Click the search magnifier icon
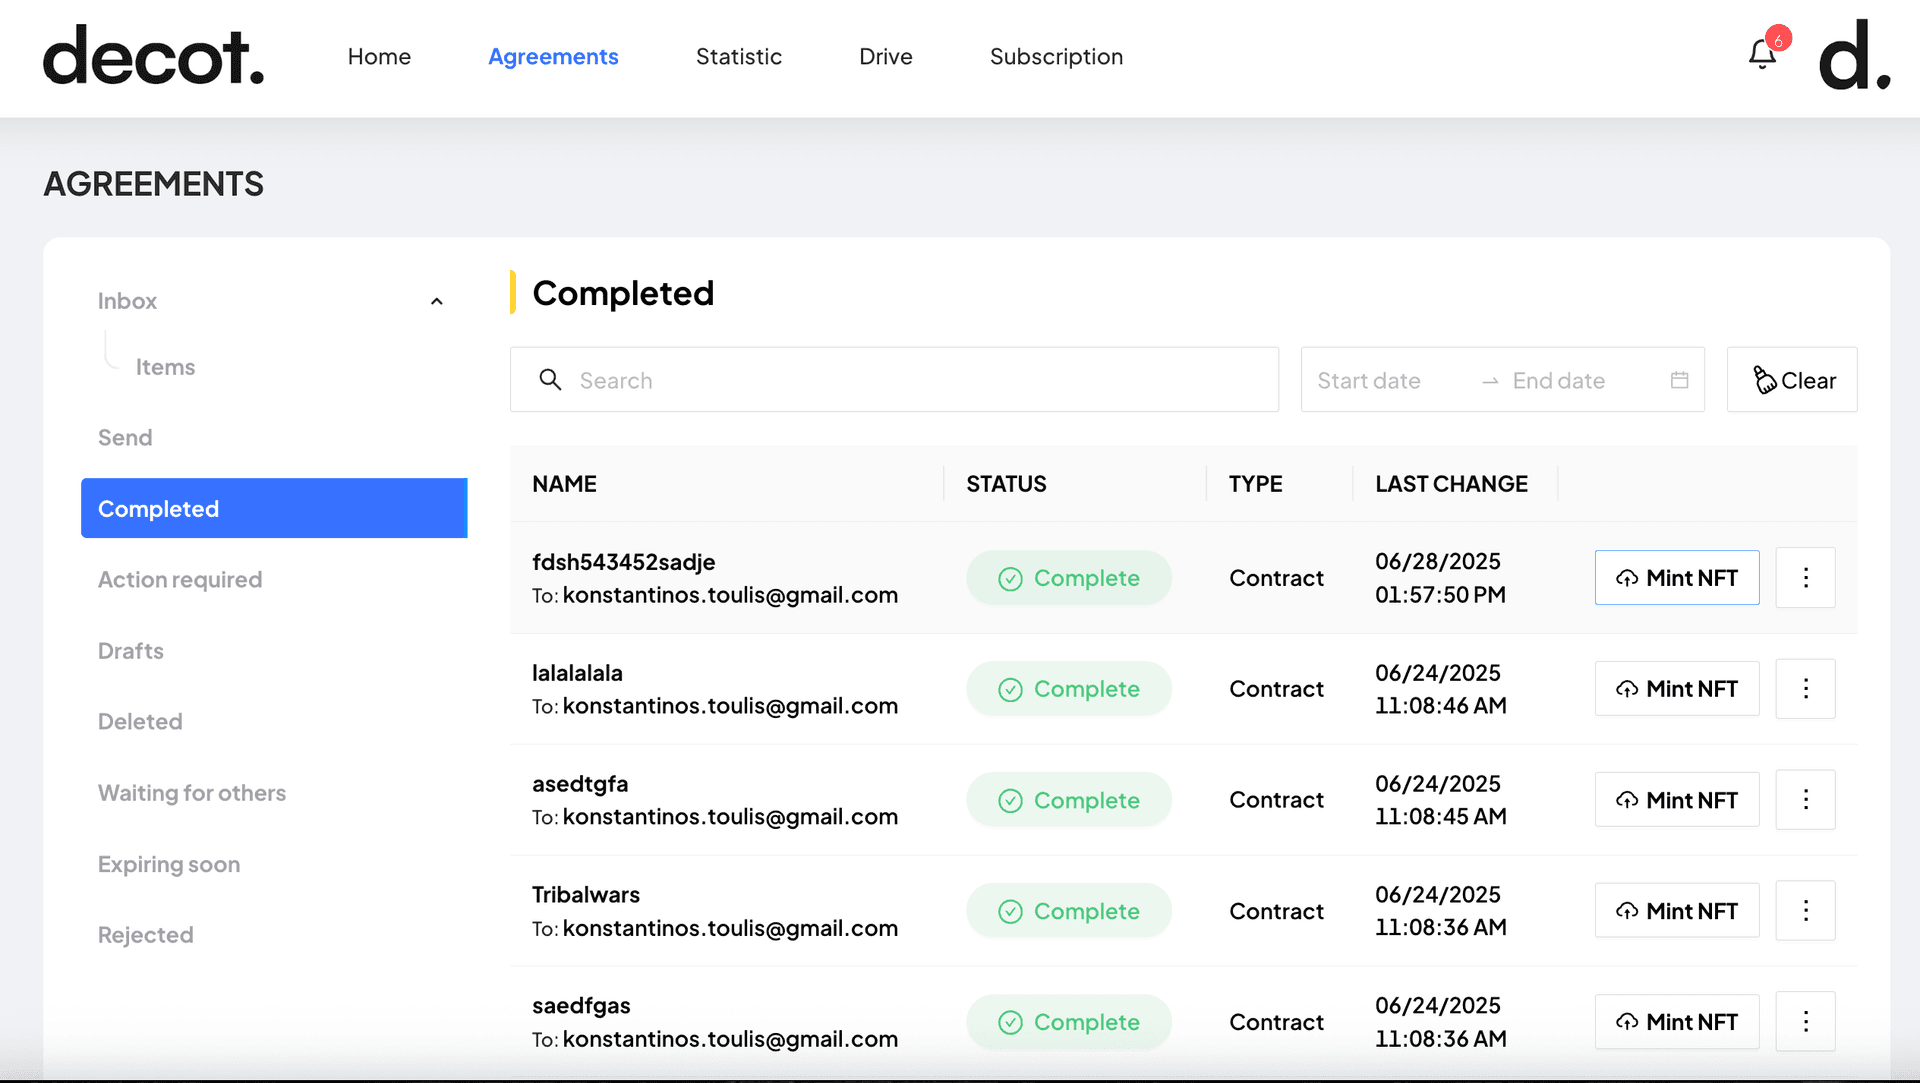This screenshot has height=1083, width=1920. (x=550, y=380)
